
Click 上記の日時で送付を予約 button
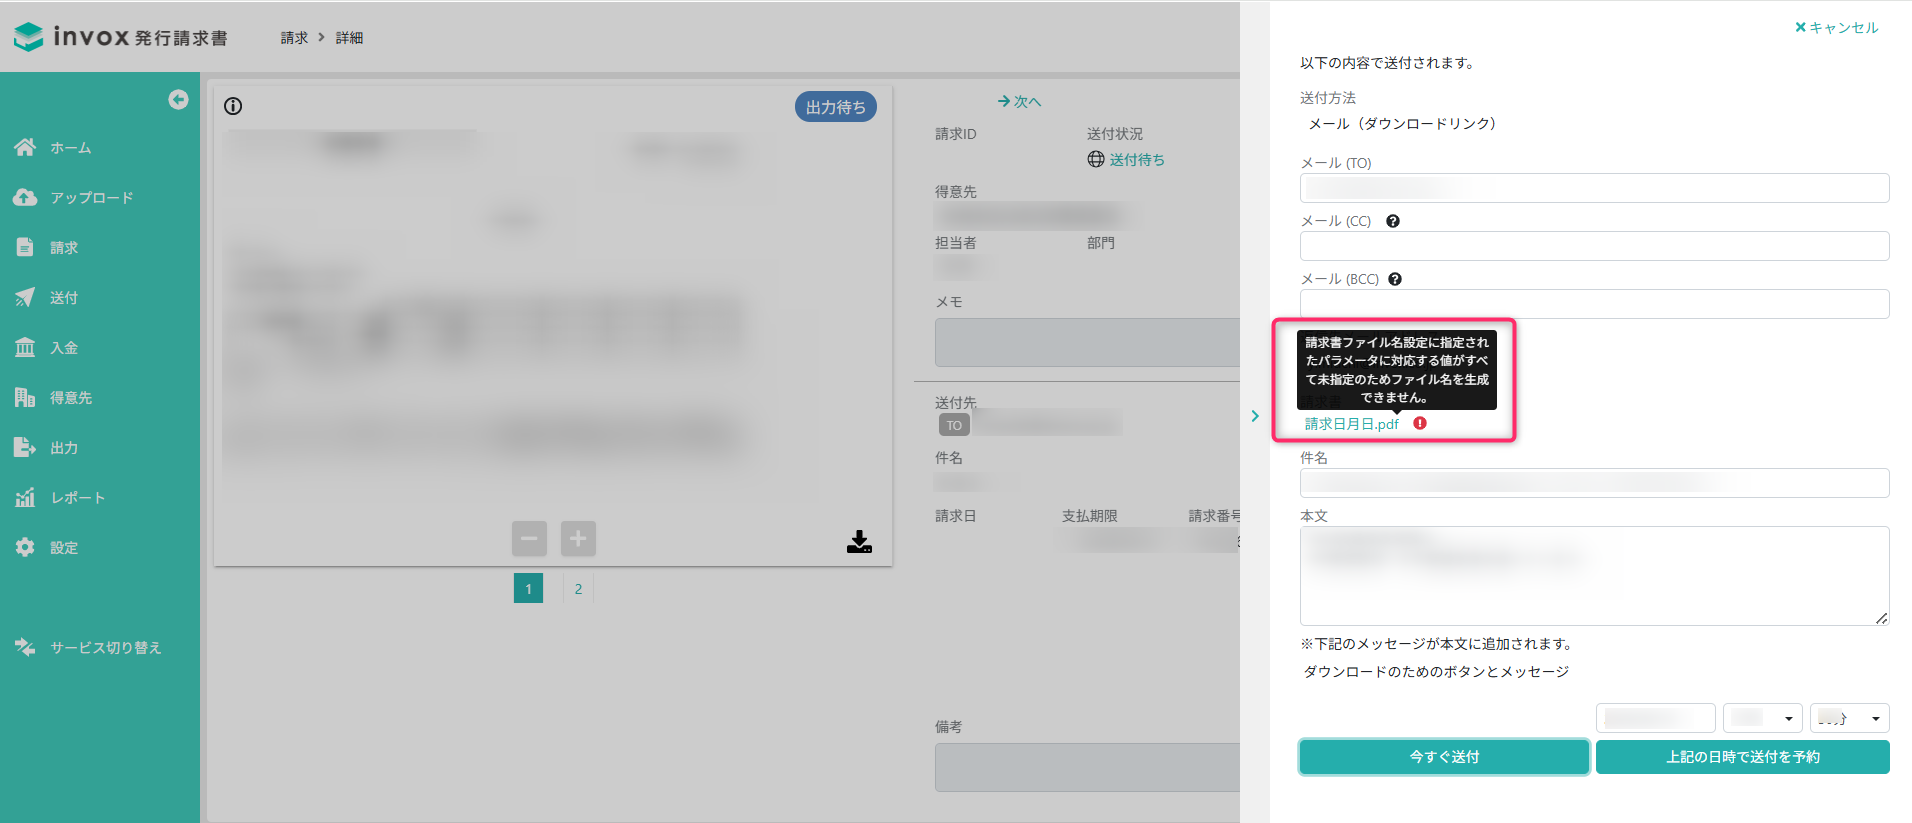[1742, 757]
